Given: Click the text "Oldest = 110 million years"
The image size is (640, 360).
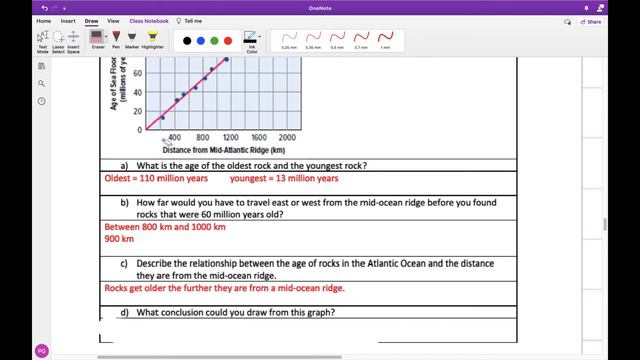Looking at the screenshot, I should point(156,178).
